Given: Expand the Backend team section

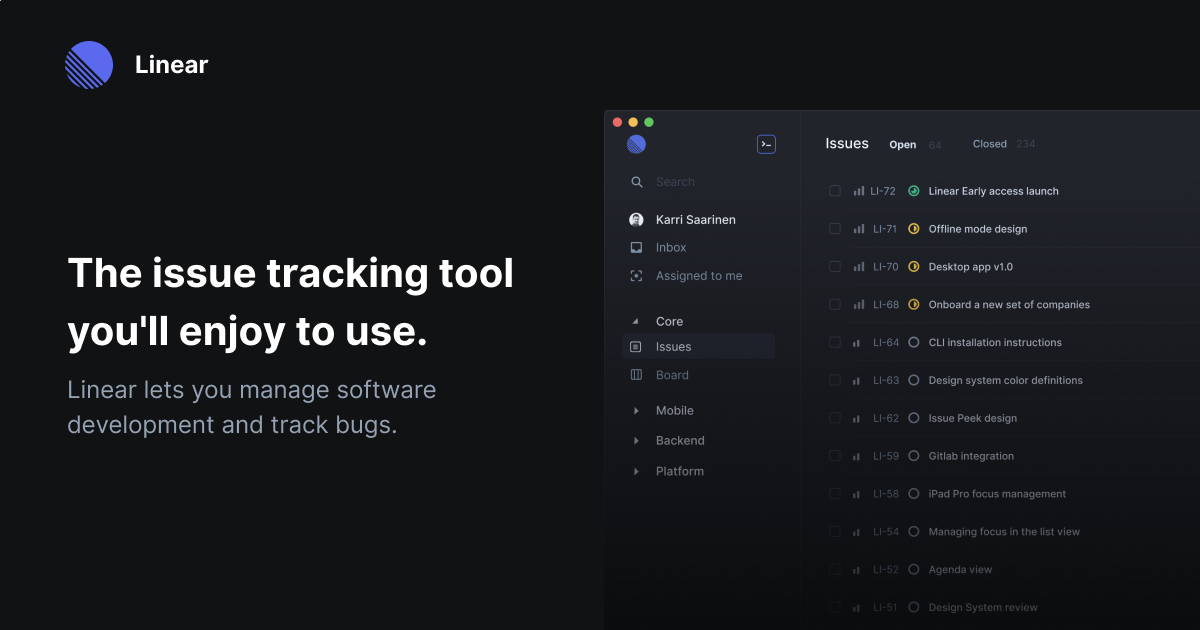Looking at the screenshot, I should point(636,441).
